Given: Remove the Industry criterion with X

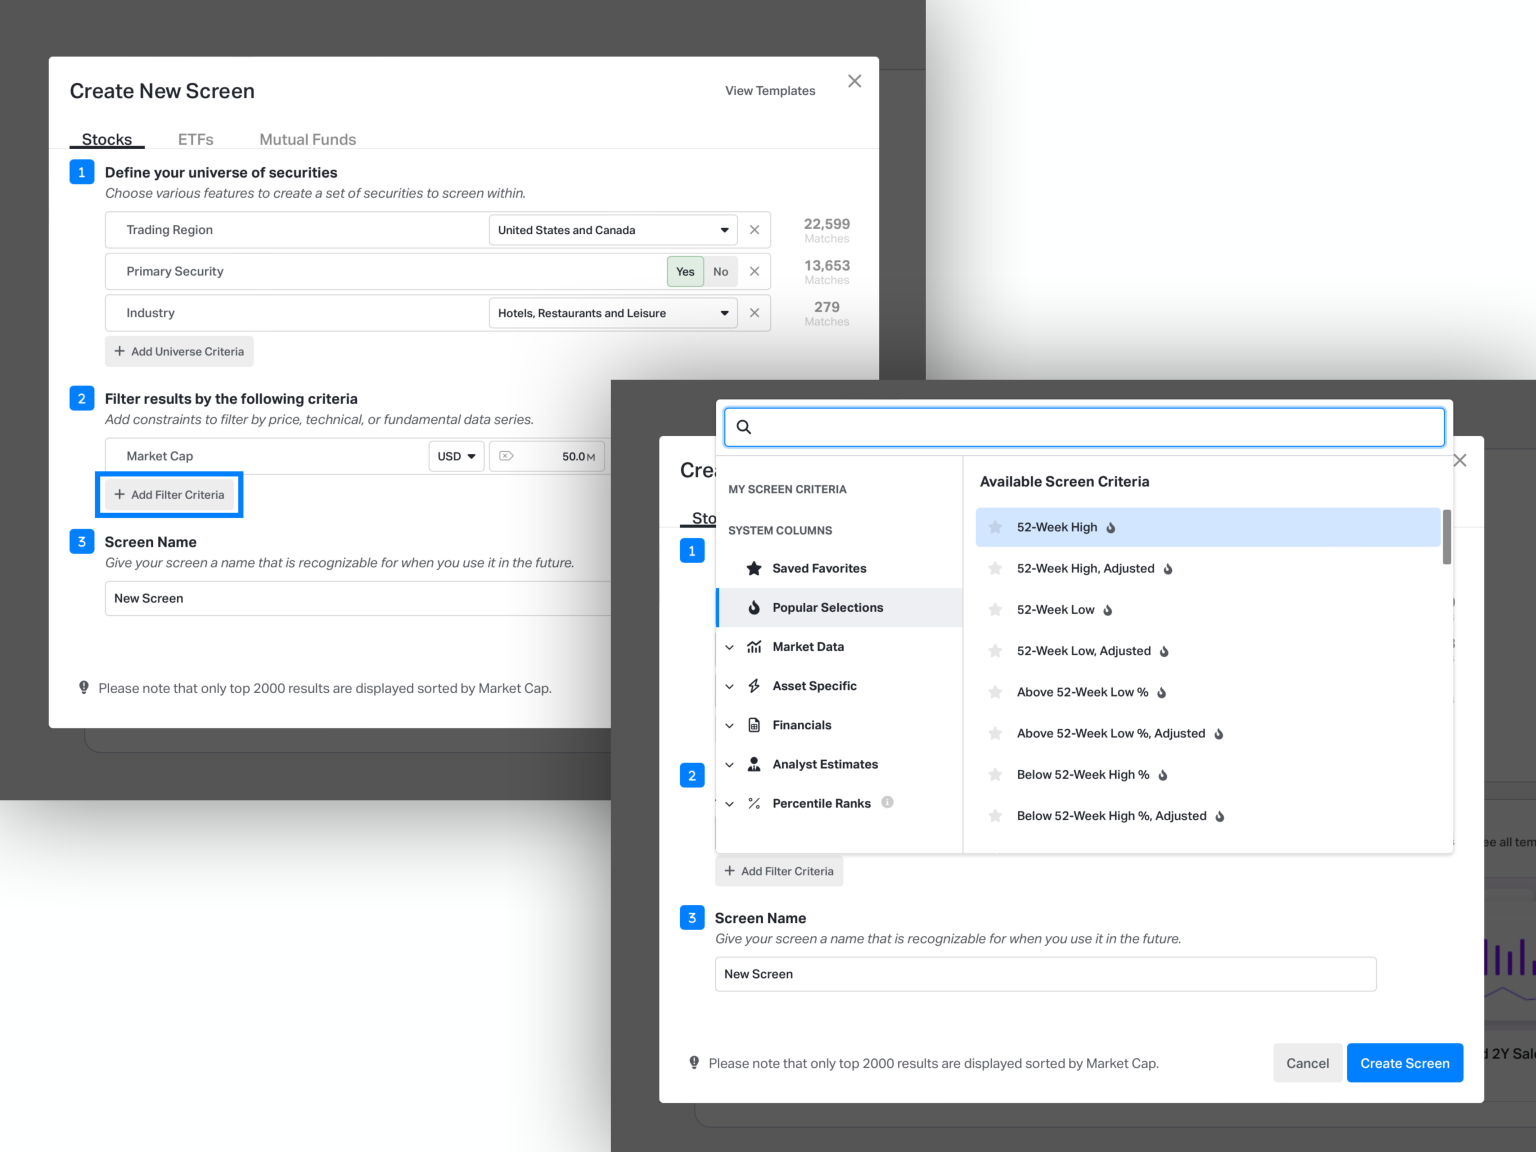Looking at the screenshot, I should pyautogui.click(x=754, y=313).
